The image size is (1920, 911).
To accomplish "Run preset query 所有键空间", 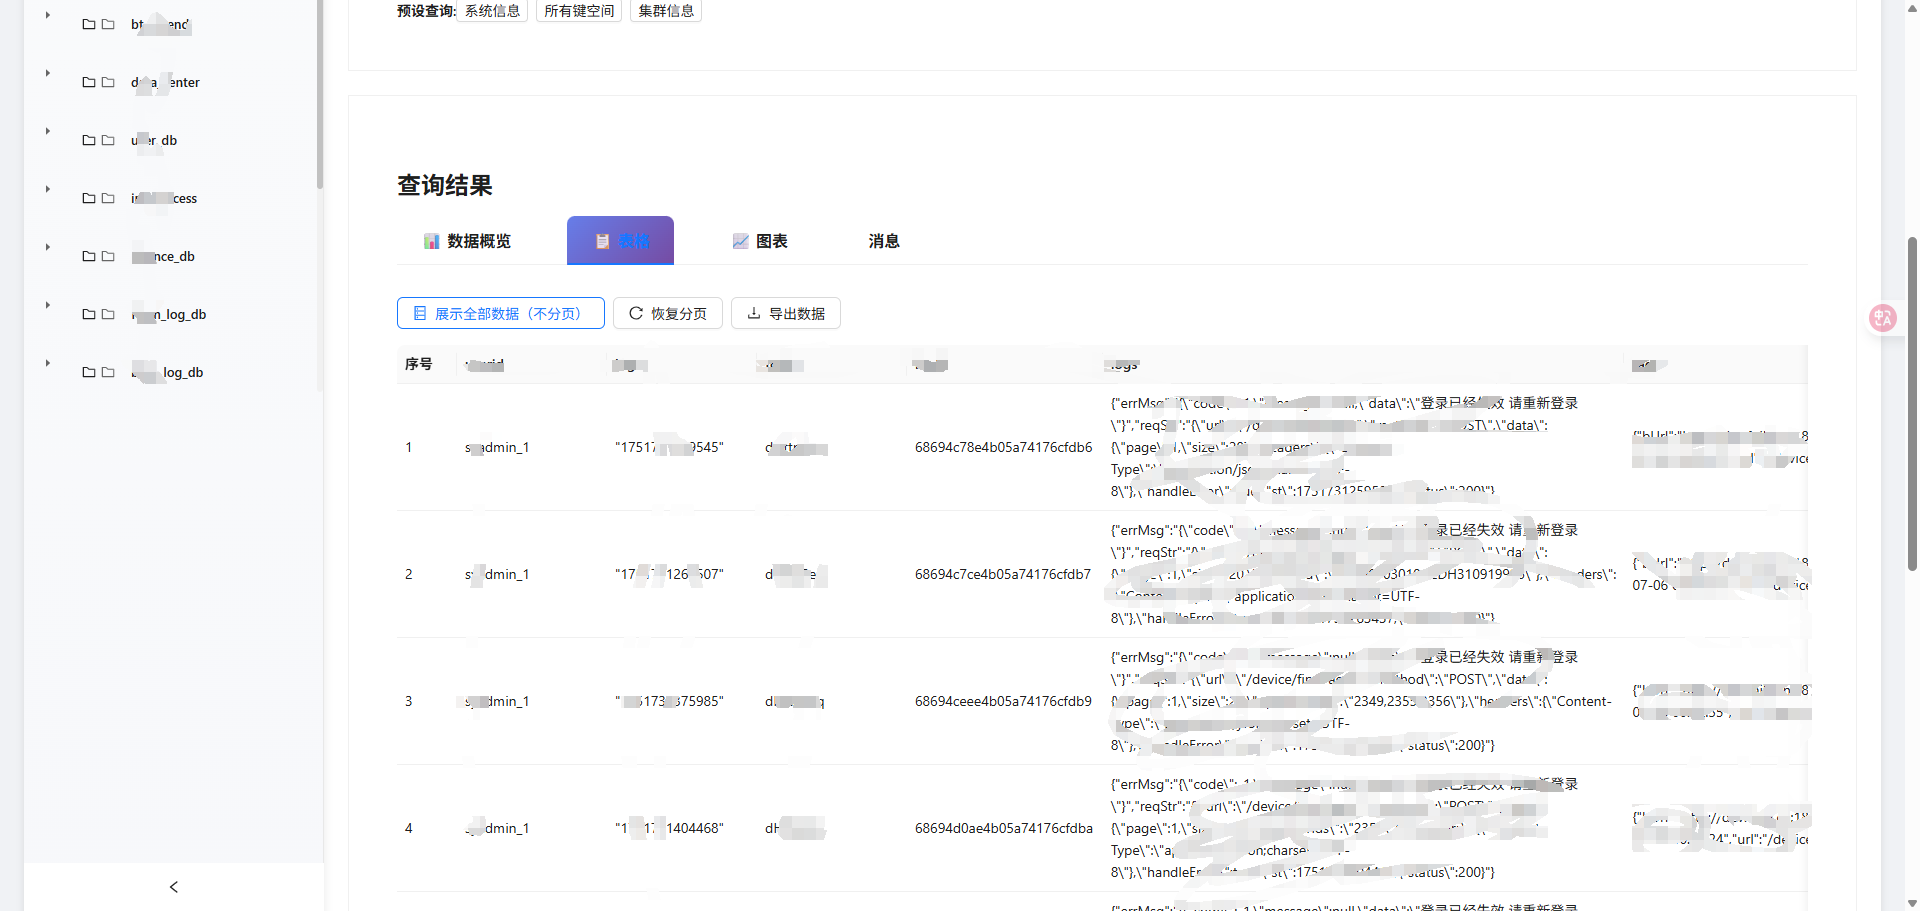I will 579,11.
